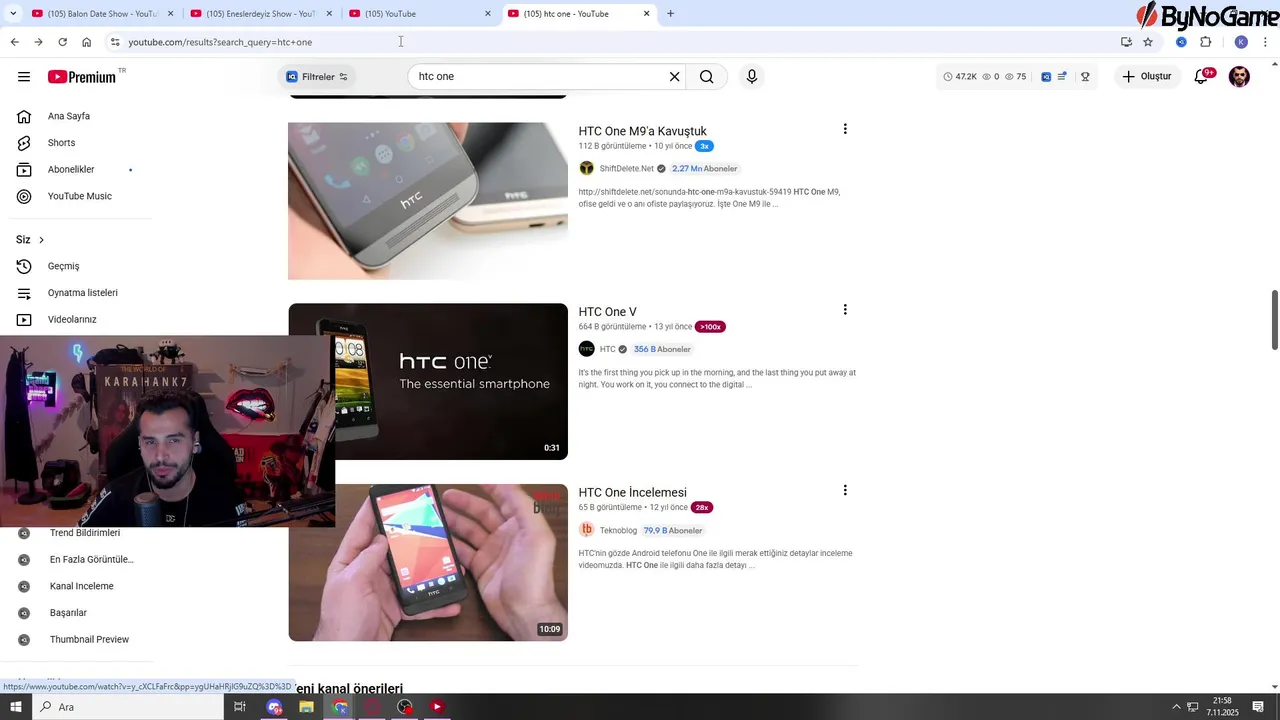Open the vidIQ list icon with dot
The image size is (1280, 720).
tap(1062, 77)
